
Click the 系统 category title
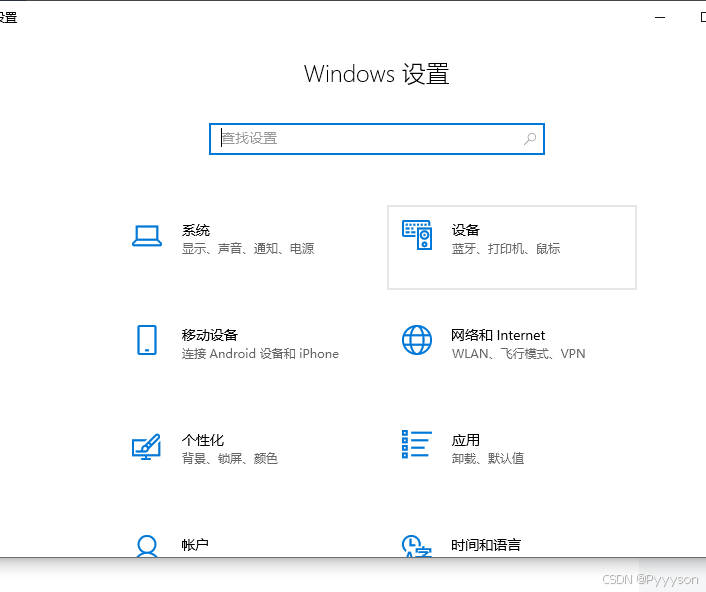click(196, 230)
